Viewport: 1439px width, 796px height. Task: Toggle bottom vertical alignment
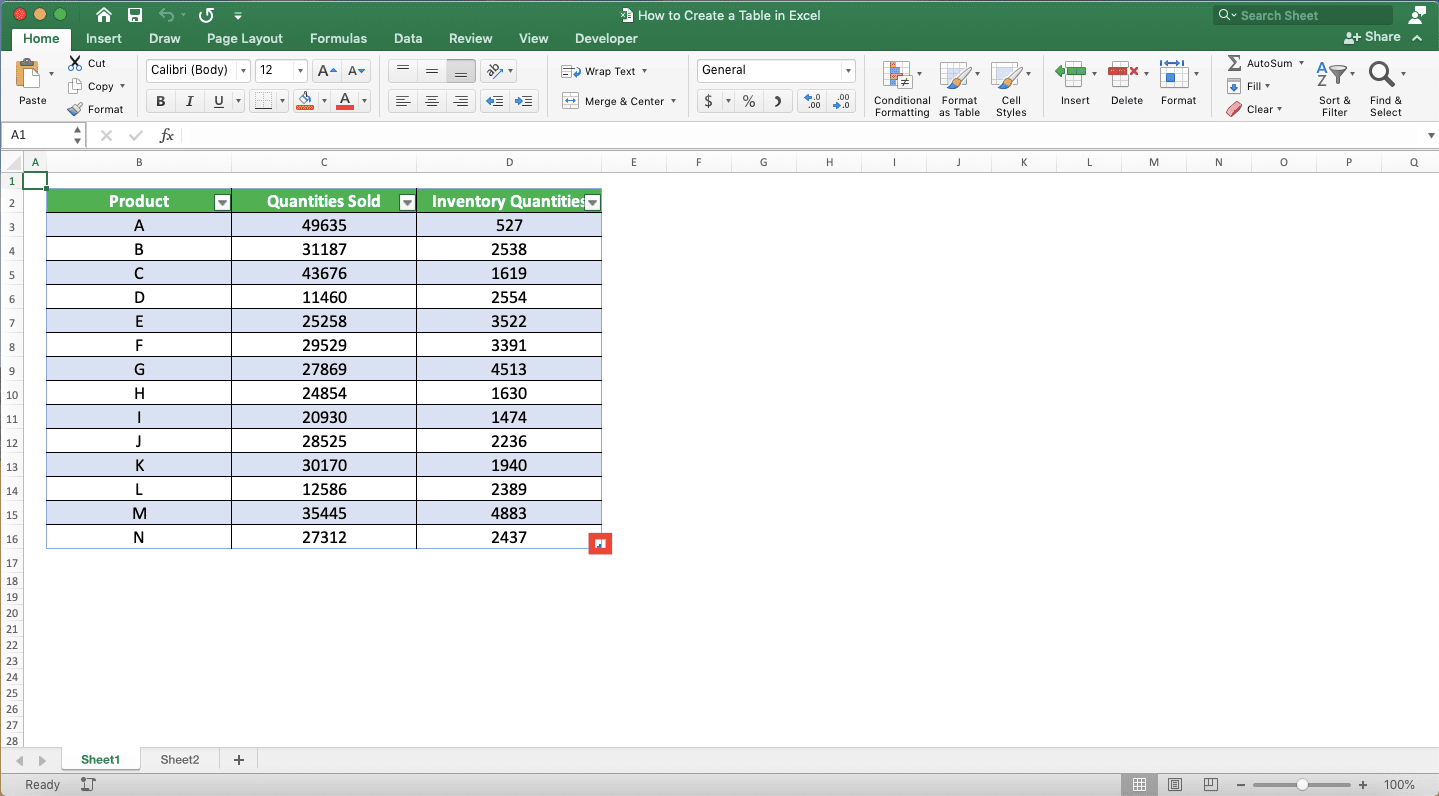[x=461, y=70]
